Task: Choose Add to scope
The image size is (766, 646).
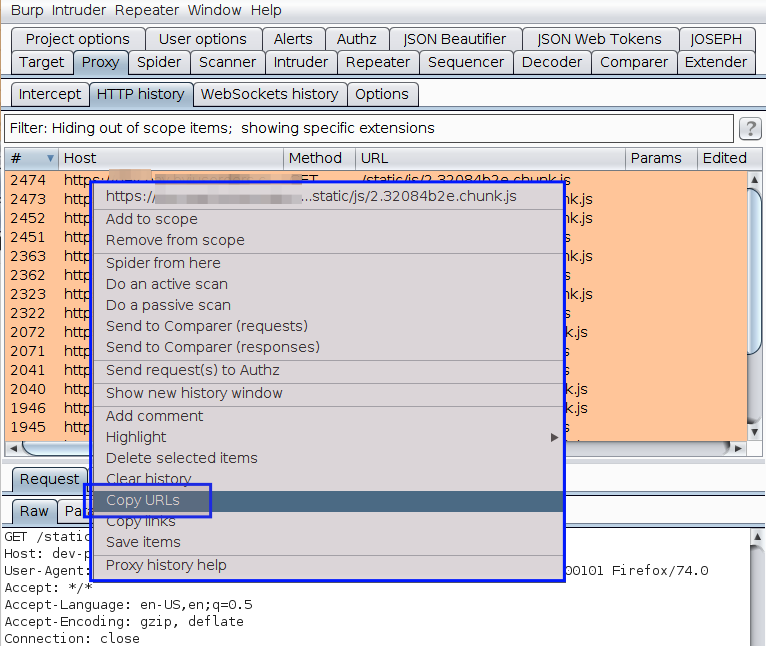Action: (x=328, y=219)
